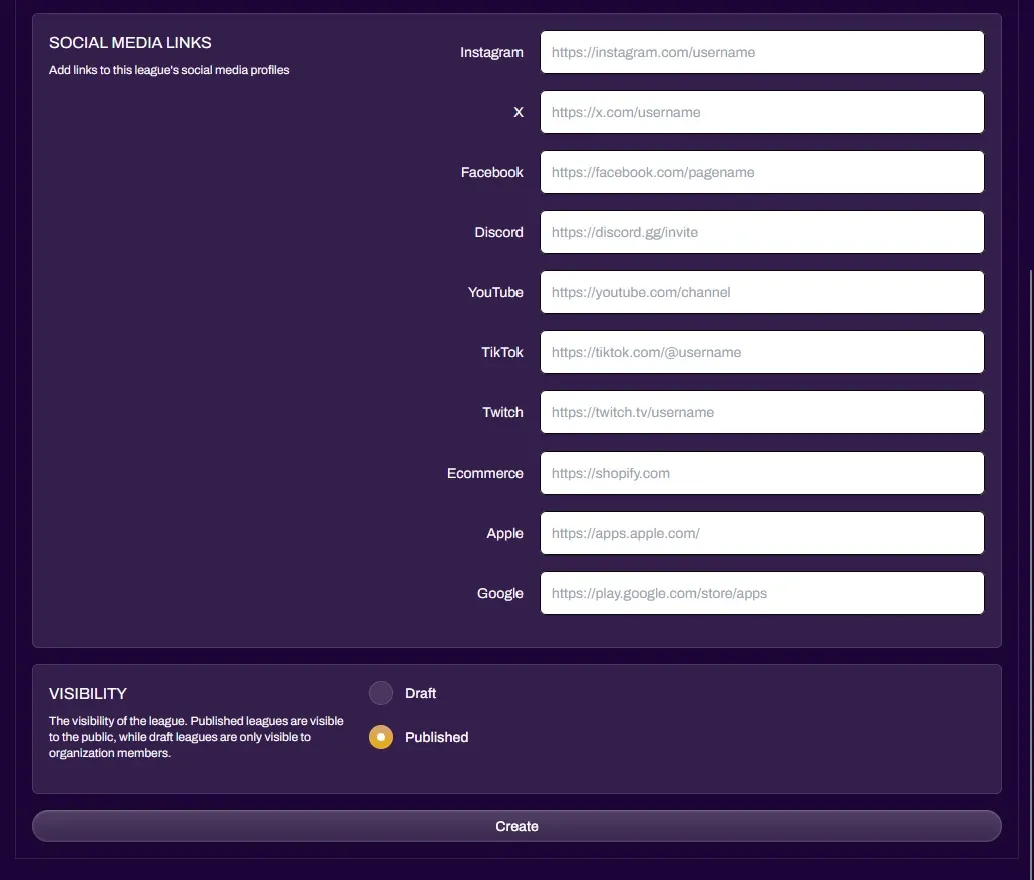Click the Google Play store URL field
This screenshot has height=880, width=1034.
[x=762, y=593]
